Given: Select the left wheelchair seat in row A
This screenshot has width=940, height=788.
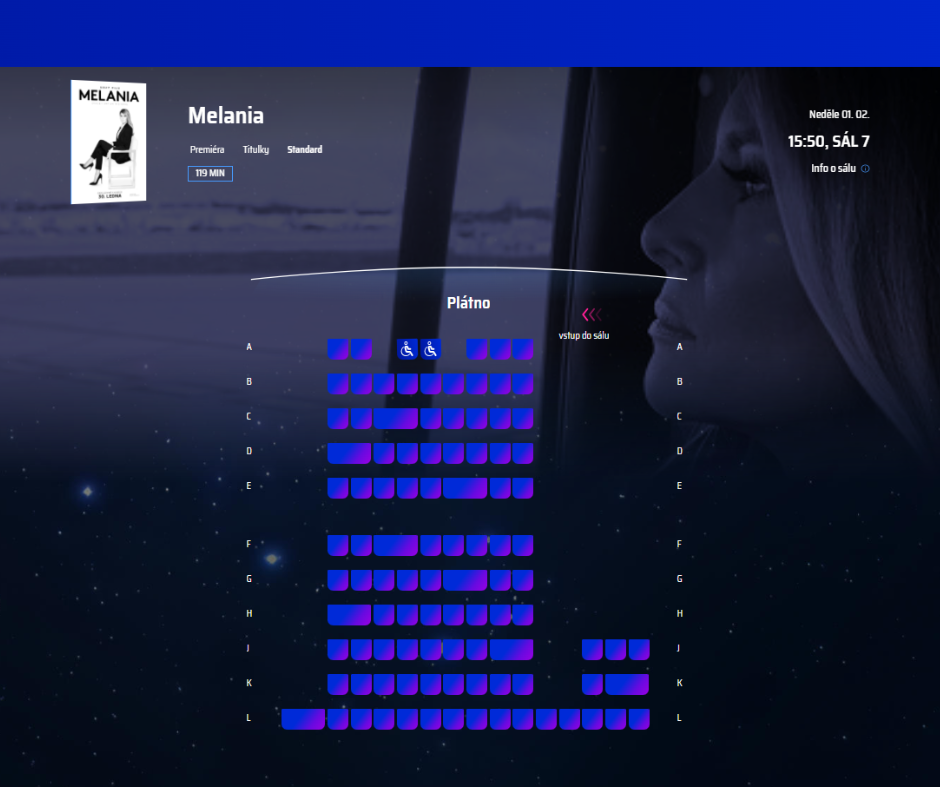Looking at the screenshot, I should 407,349.
